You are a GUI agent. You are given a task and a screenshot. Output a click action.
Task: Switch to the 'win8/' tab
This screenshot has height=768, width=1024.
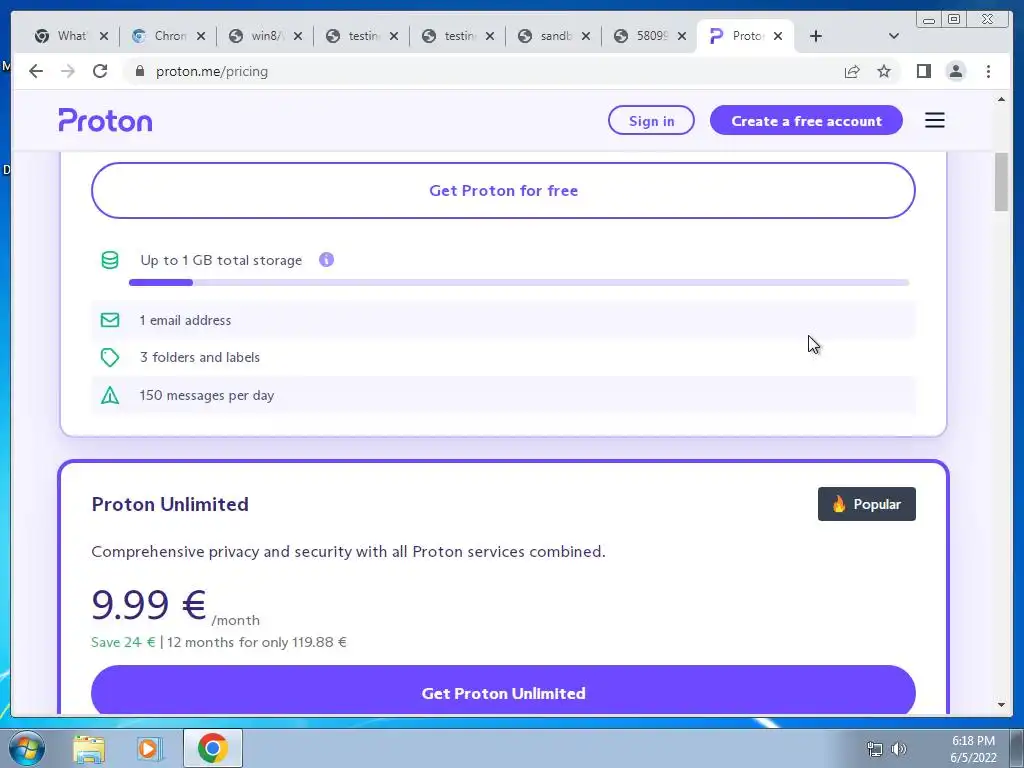264,36
